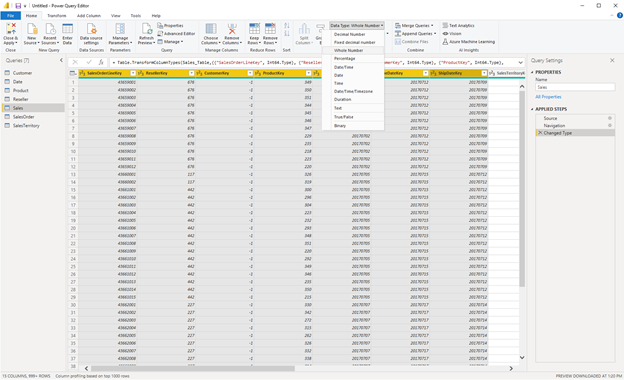Screen dimensions: 624x380
Task: Click the query Name input field
Action: click(575, 87)
